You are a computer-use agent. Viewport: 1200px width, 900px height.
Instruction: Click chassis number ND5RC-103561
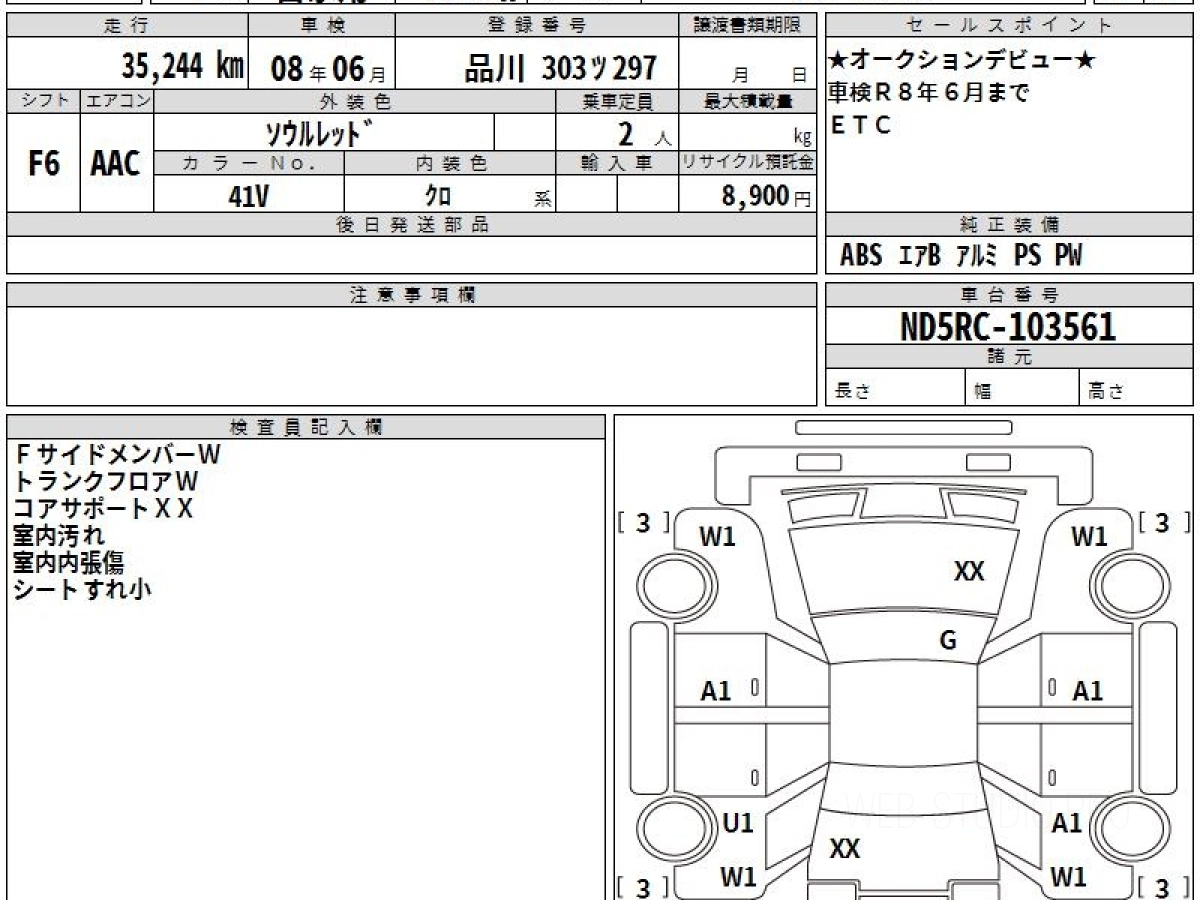pos(1008,327)
